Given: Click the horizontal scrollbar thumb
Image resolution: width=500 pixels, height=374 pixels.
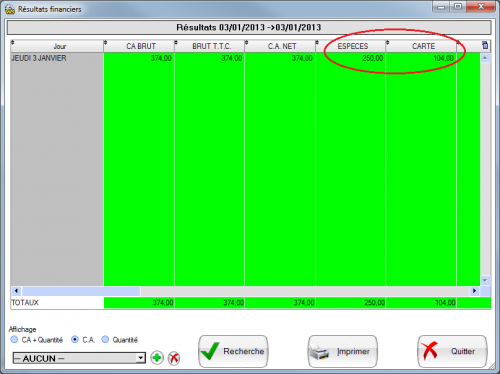Looking at the screenshot, I should pyautogui.click(x=81, y=291).
